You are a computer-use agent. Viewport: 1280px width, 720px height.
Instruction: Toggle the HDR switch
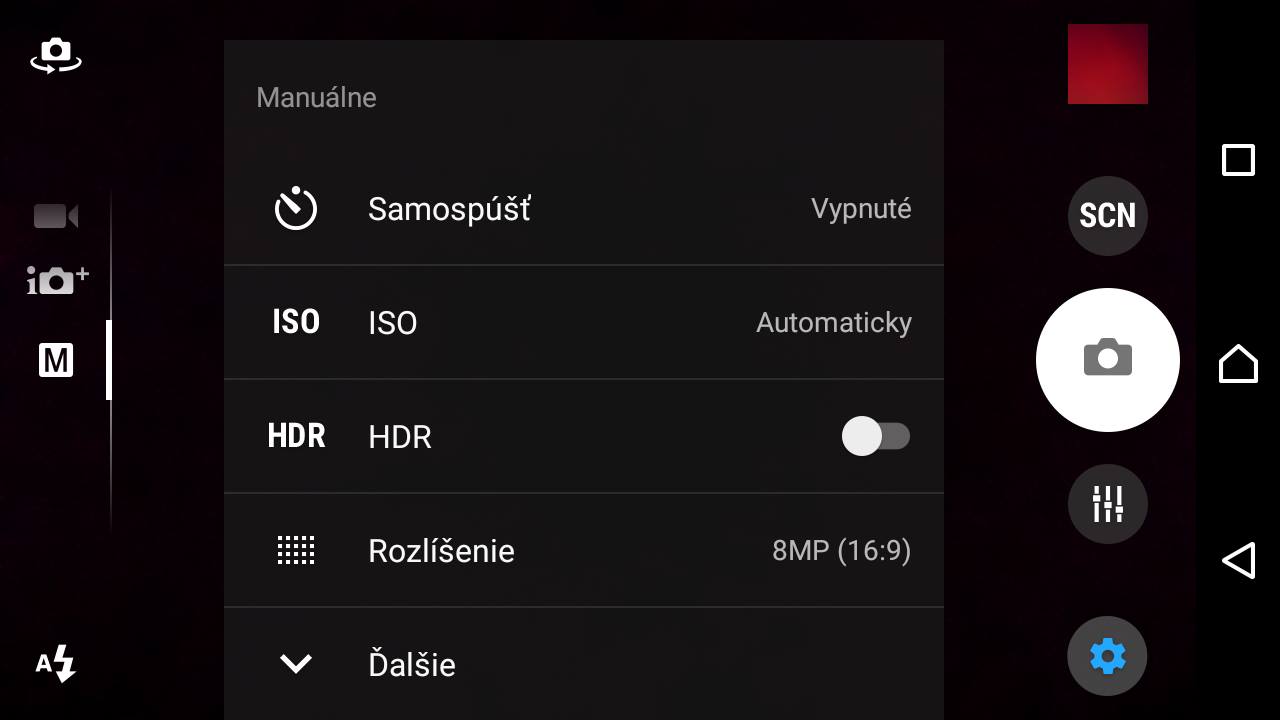(876, 436)
